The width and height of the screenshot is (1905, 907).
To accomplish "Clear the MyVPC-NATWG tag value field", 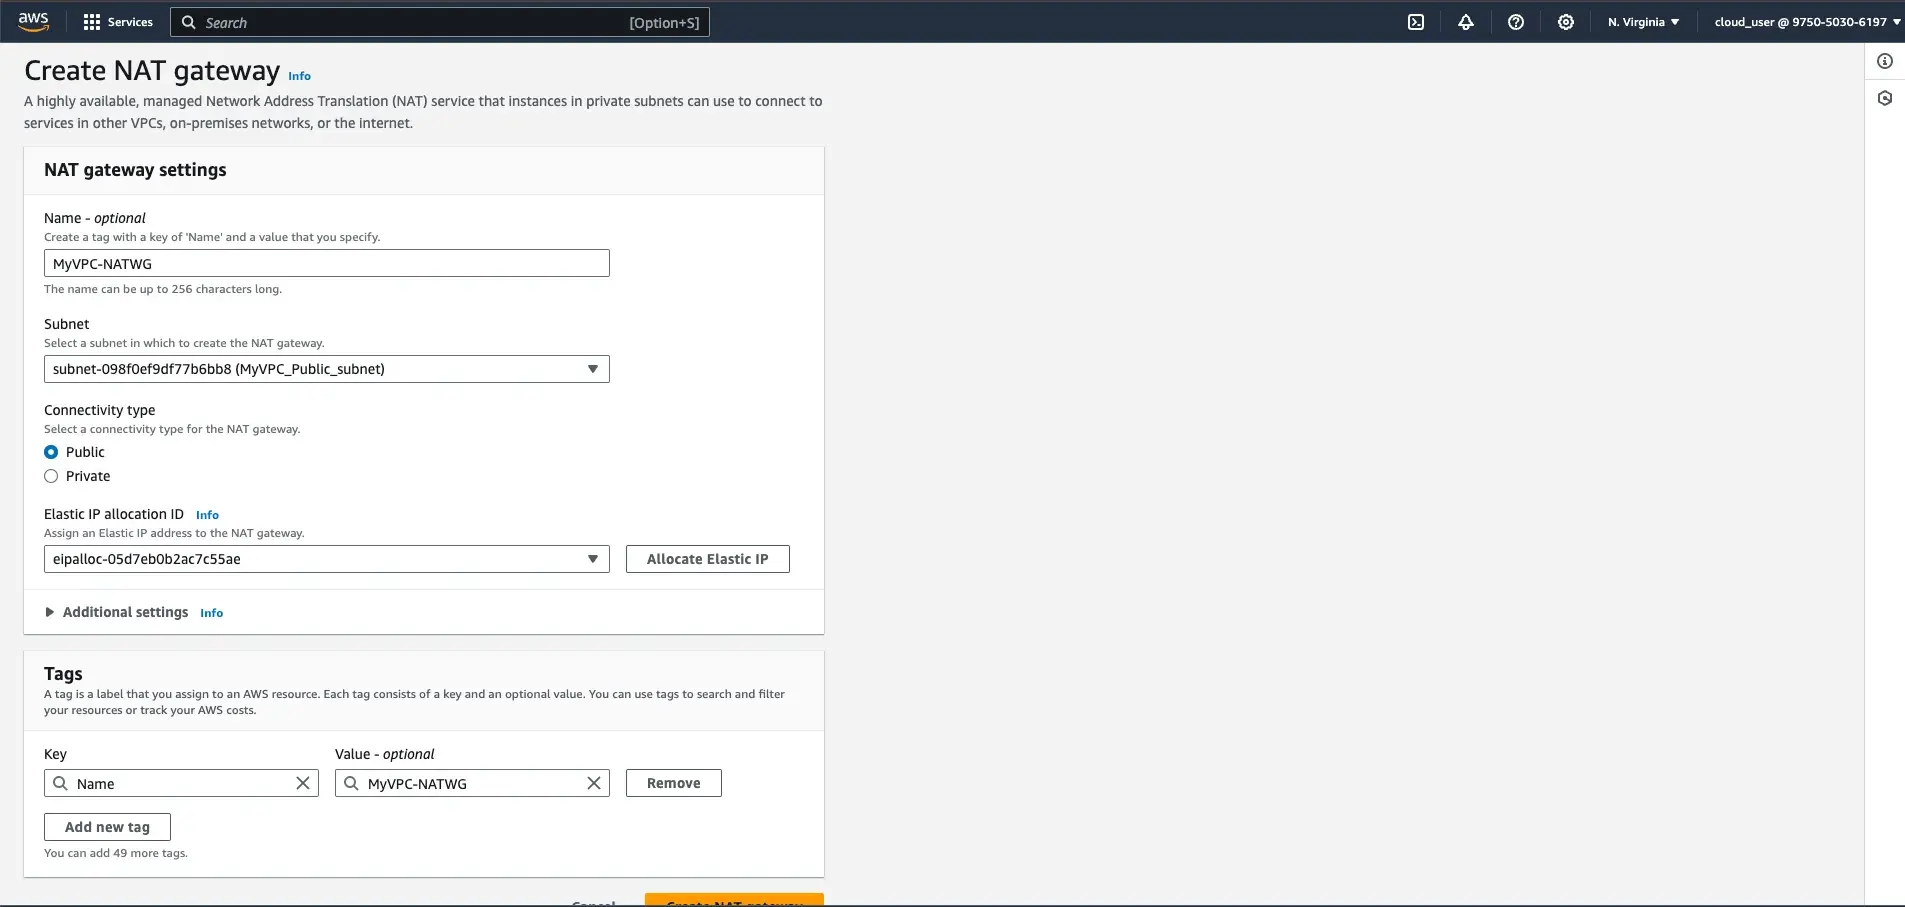I will pyautogui.click(x=594, y=783).
